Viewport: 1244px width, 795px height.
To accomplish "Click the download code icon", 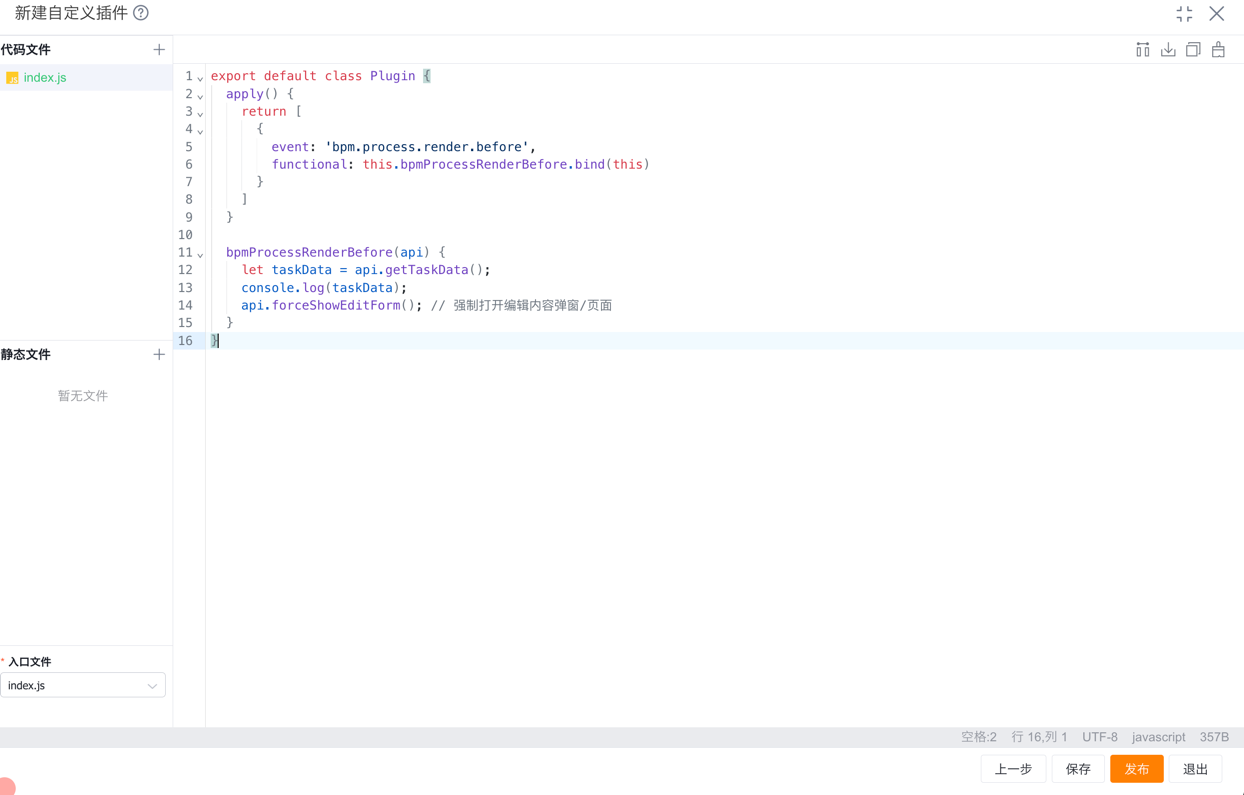I will coord(1168,50).
